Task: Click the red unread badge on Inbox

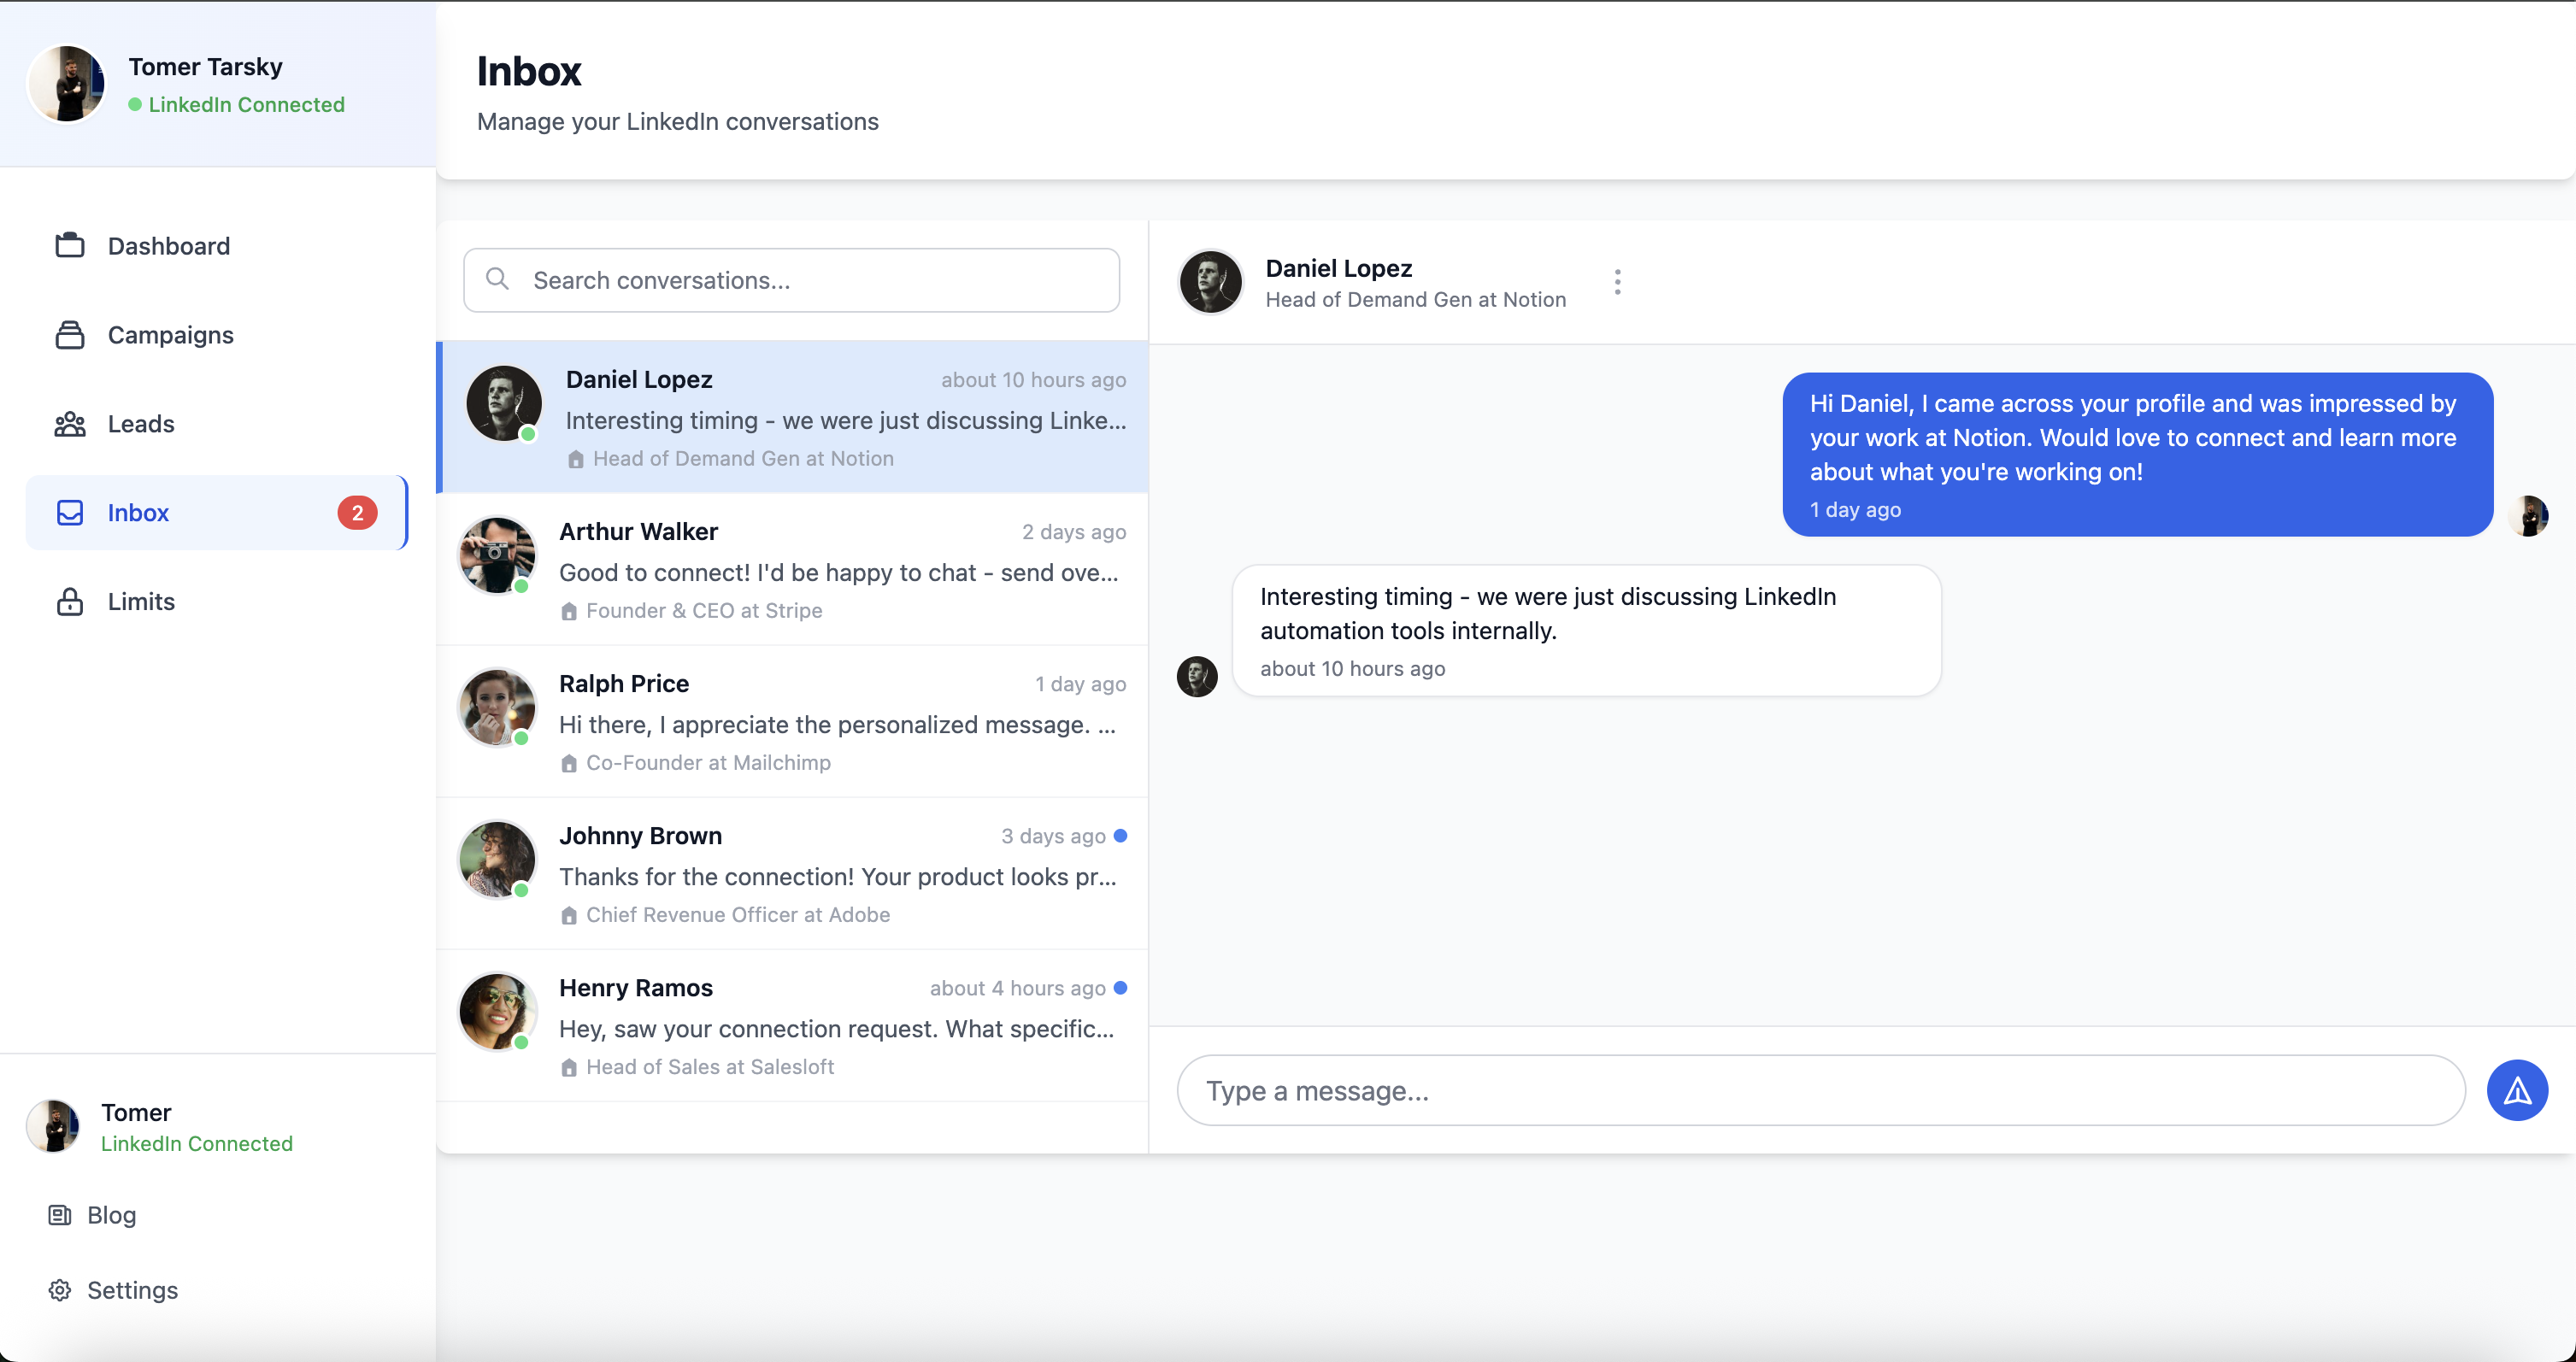Action: coord(357,513)
